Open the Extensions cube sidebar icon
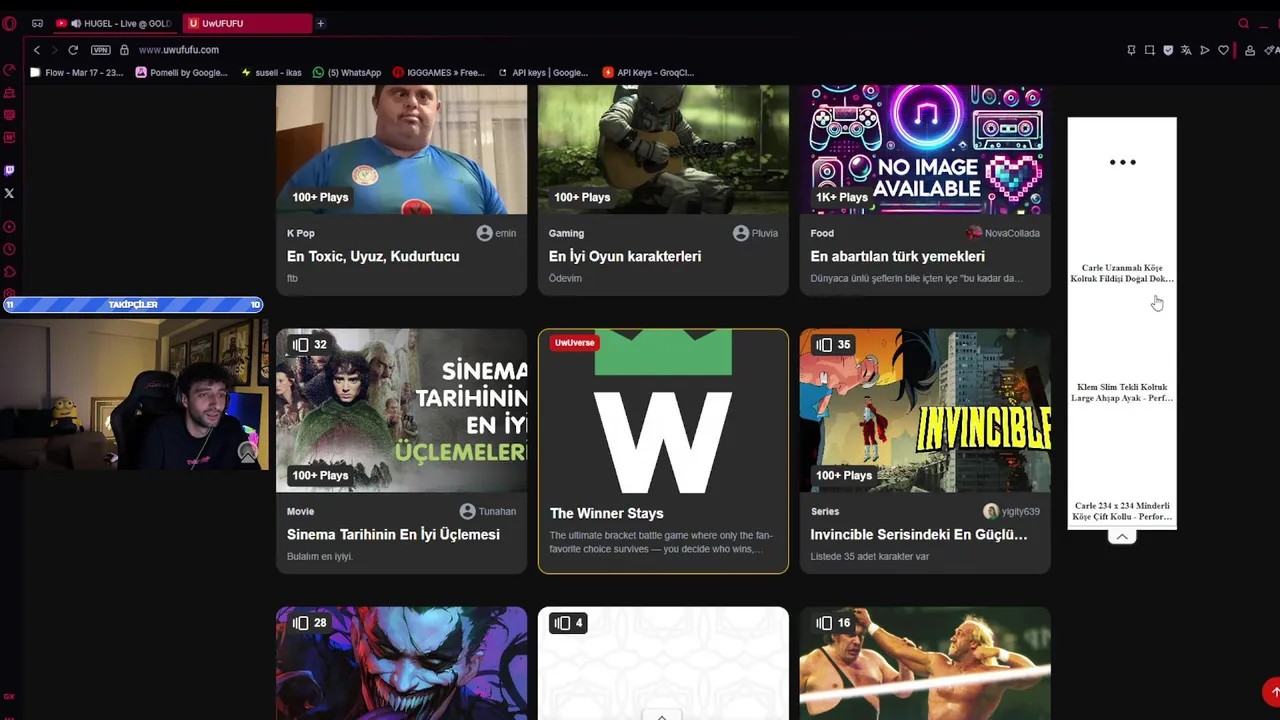This screenshot has height=720, width=1280. [9, 271]
